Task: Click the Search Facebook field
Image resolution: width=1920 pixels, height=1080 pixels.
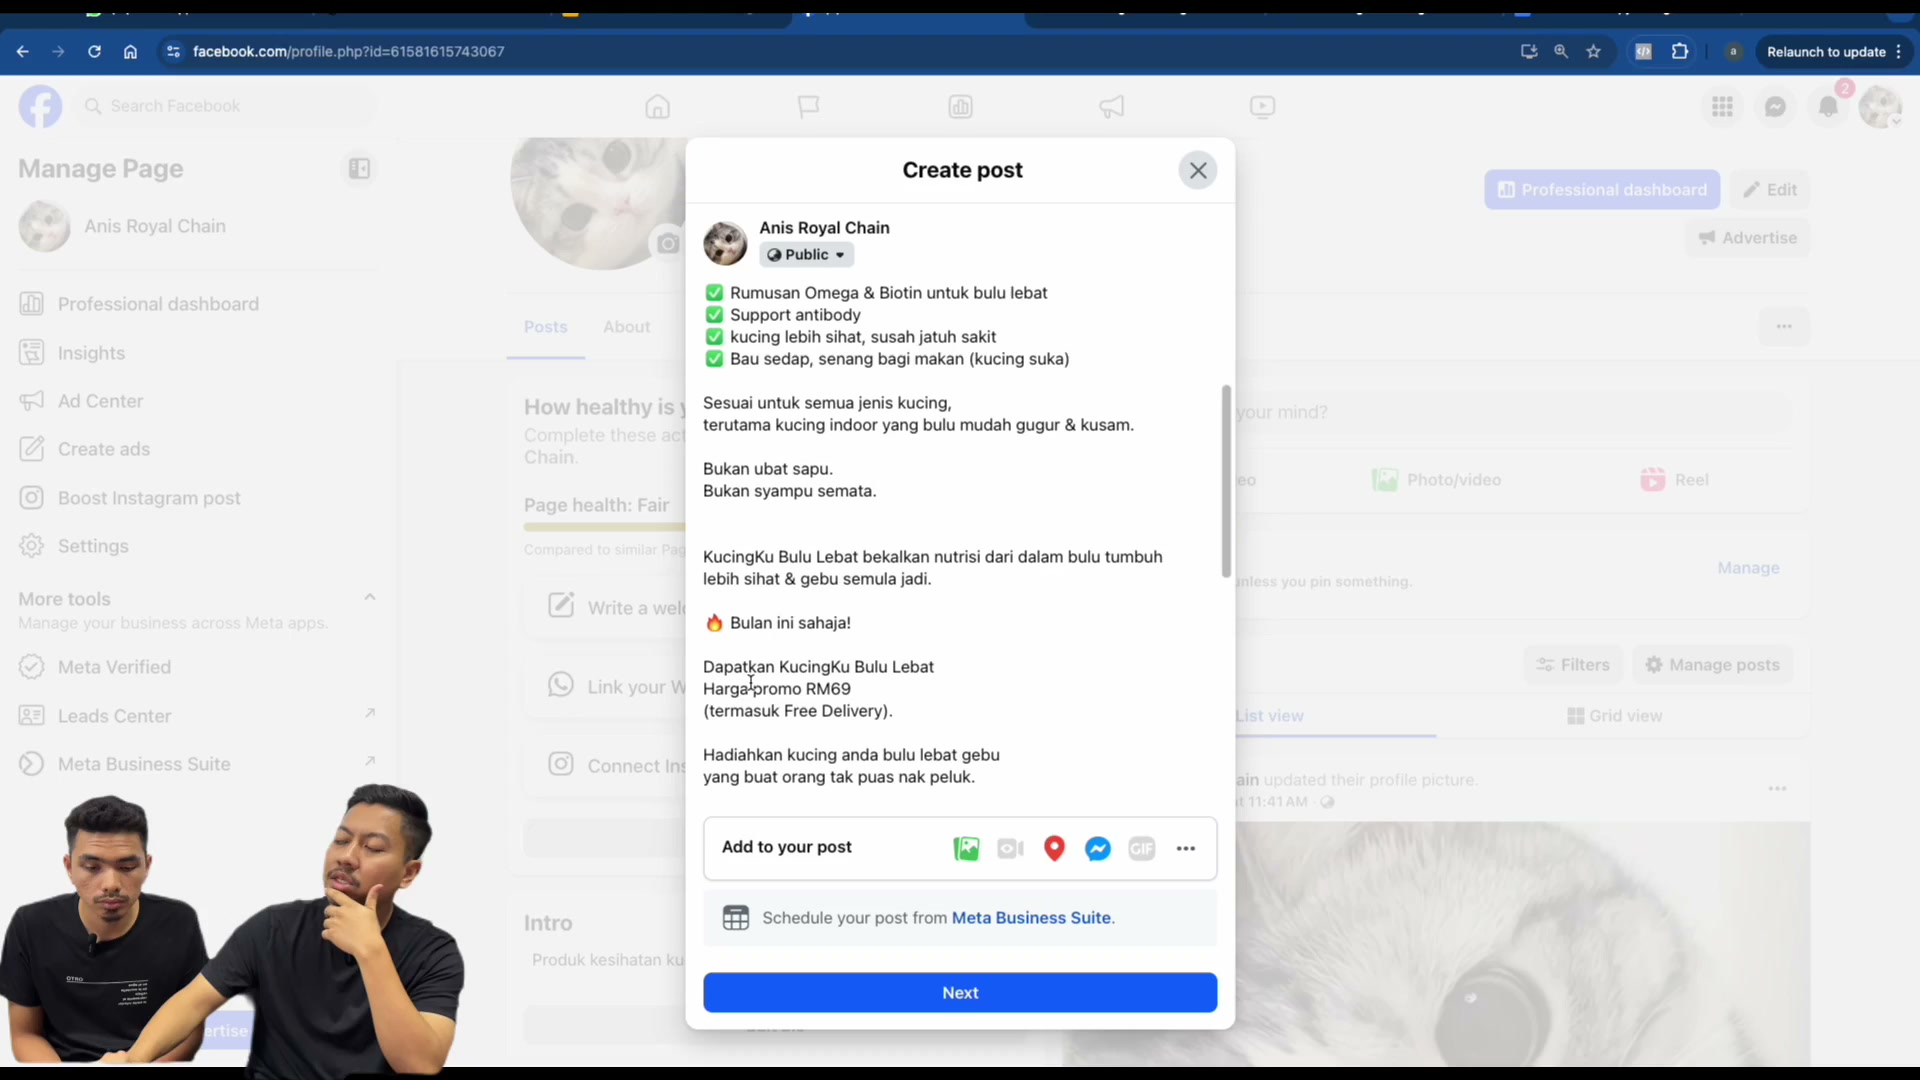Action: point(227,106)
